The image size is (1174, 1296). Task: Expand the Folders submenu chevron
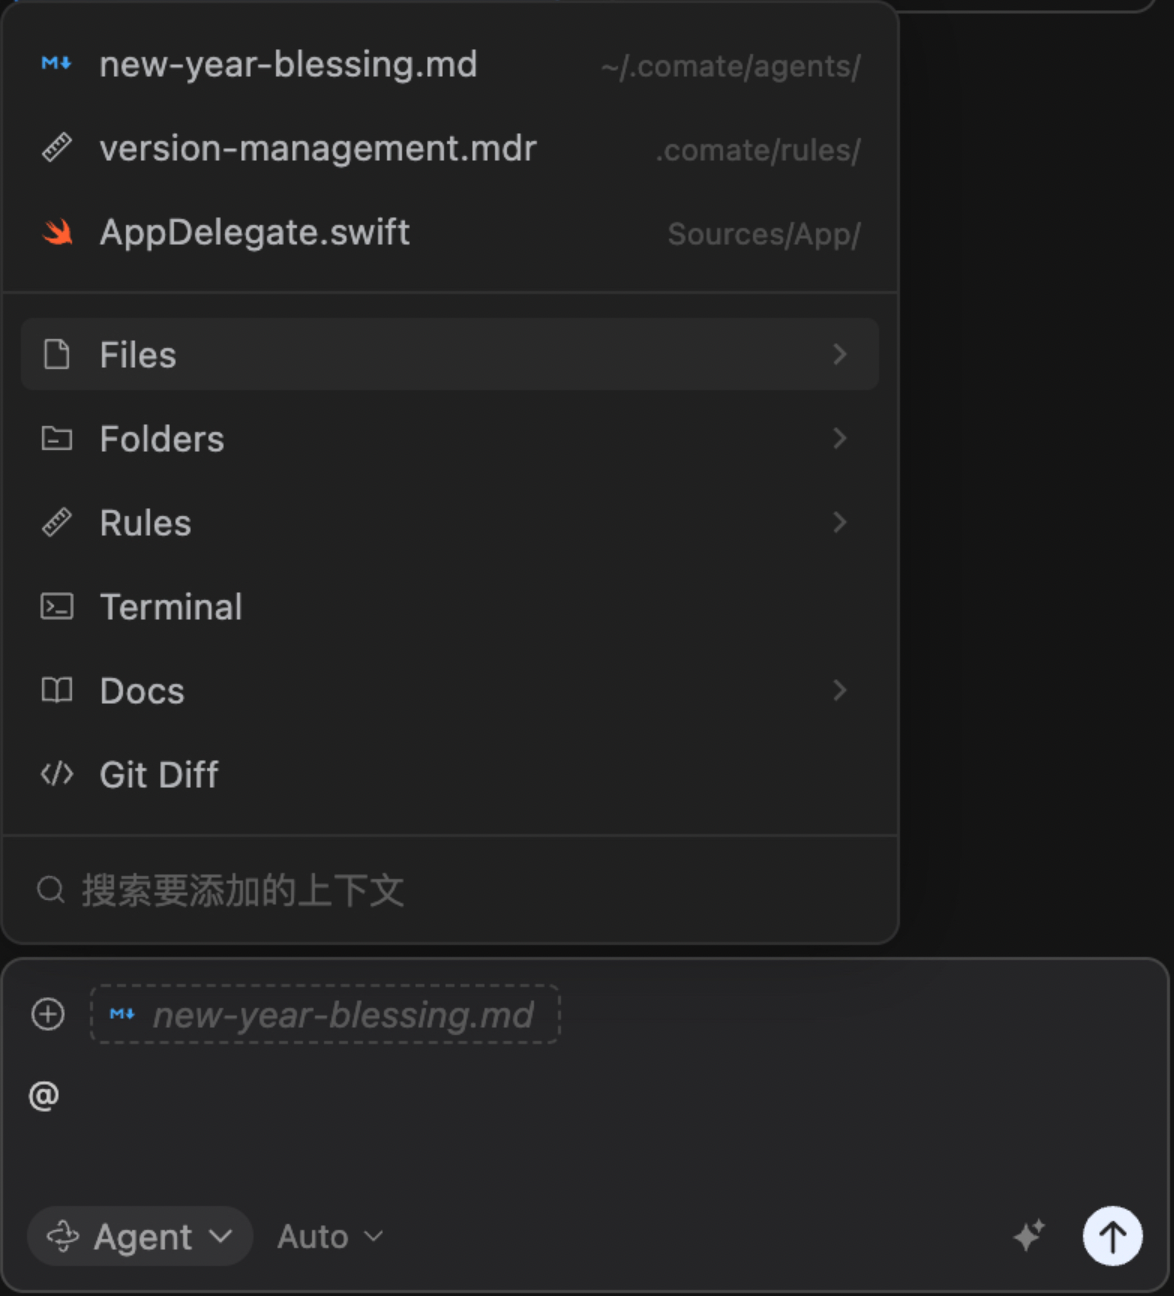point(840,439)
